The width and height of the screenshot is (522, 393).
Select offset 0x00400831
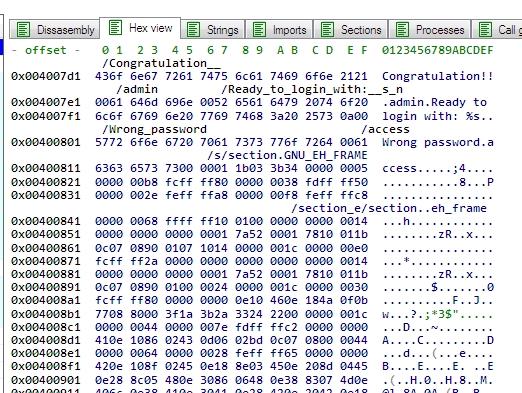click(46, 195)
